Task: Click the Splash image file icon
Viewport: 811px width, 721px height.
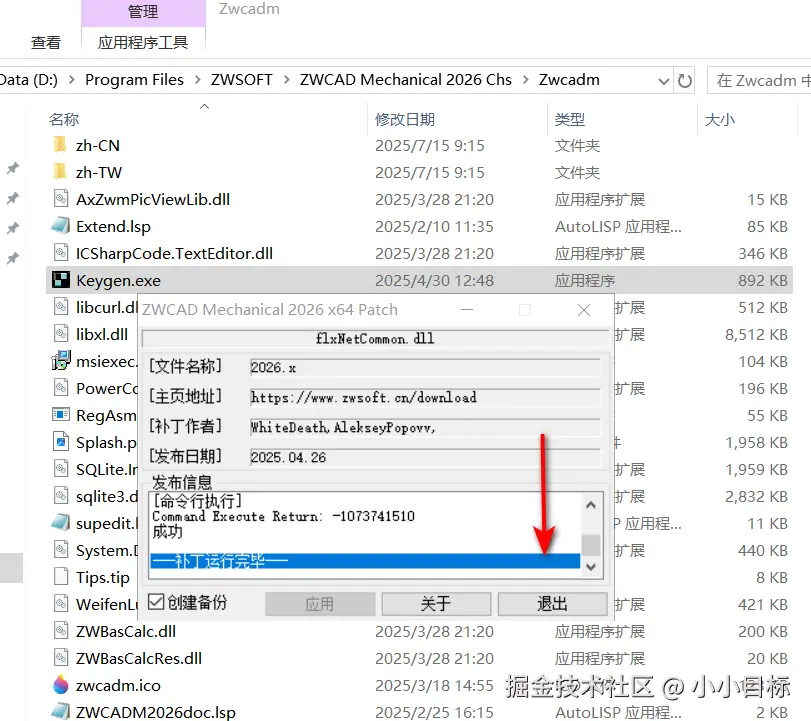Action: pos(61,442)
